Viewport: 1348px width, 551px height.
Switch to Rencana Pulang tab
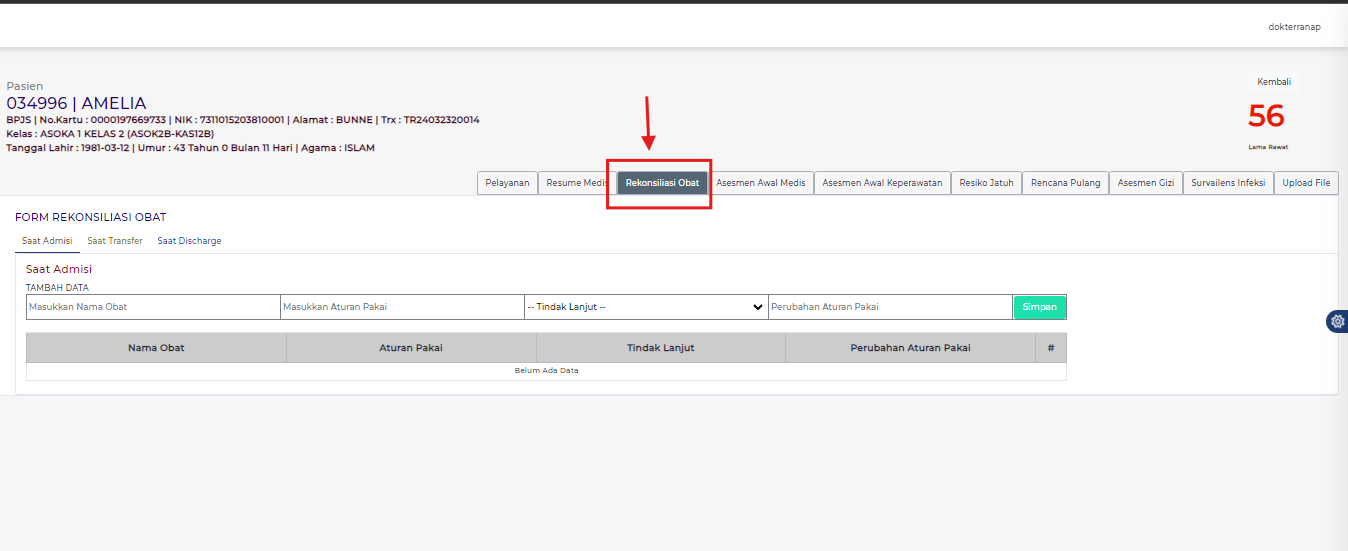[x=1065, y=183]
